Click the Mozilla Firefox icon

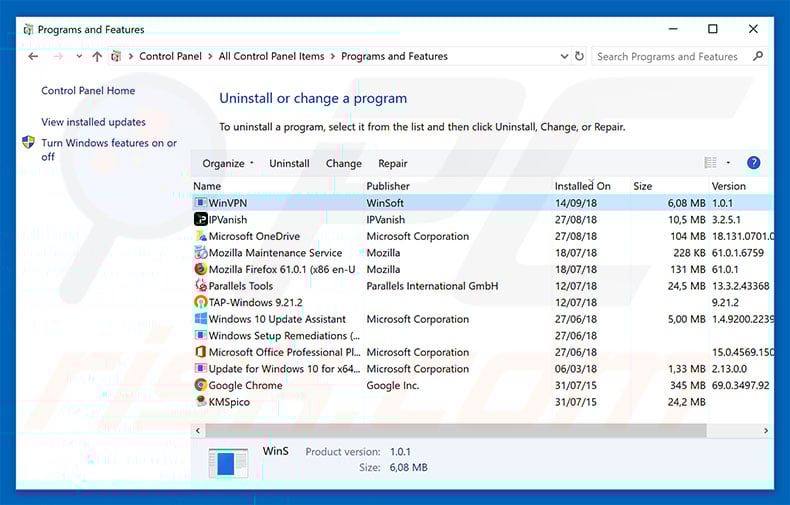click(201, 269)
